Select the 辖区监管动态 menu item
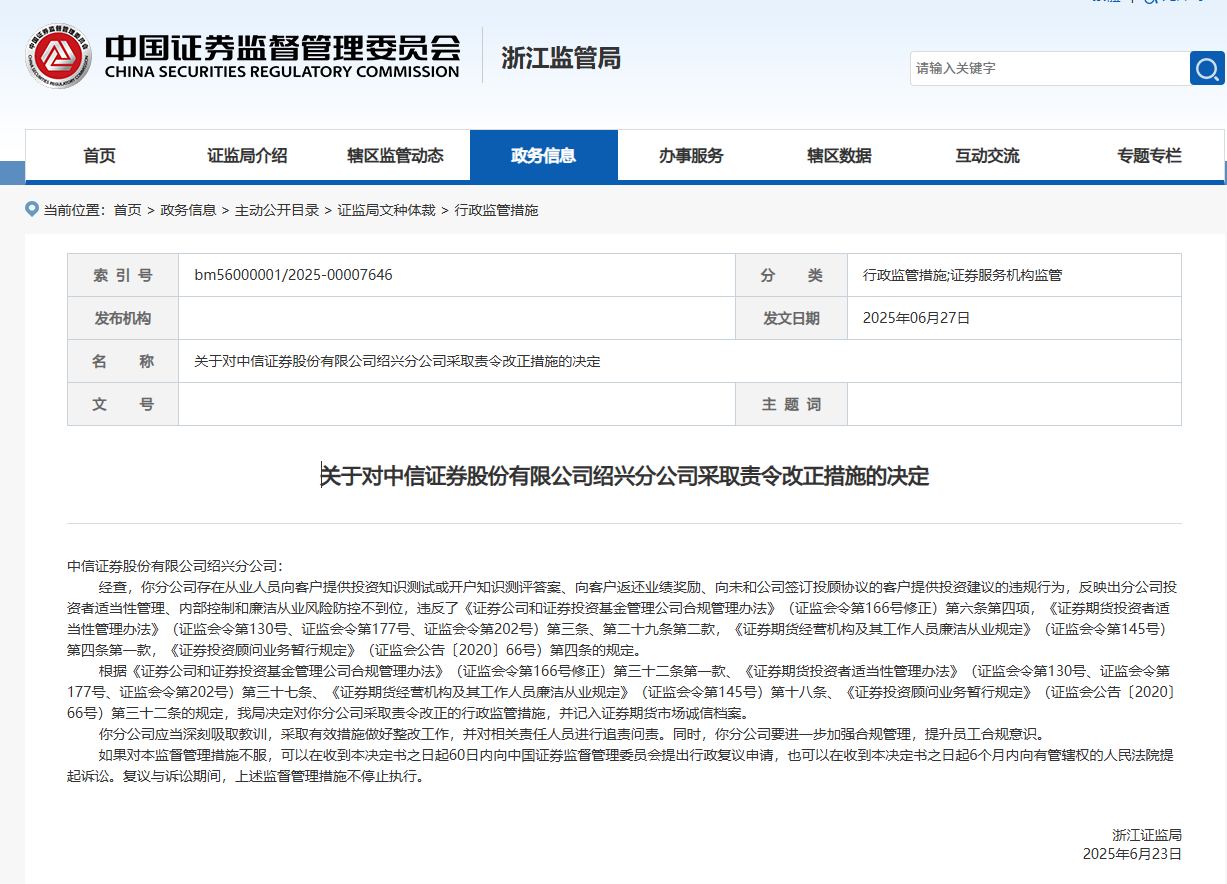1227x884 pixels. point(395,156)
